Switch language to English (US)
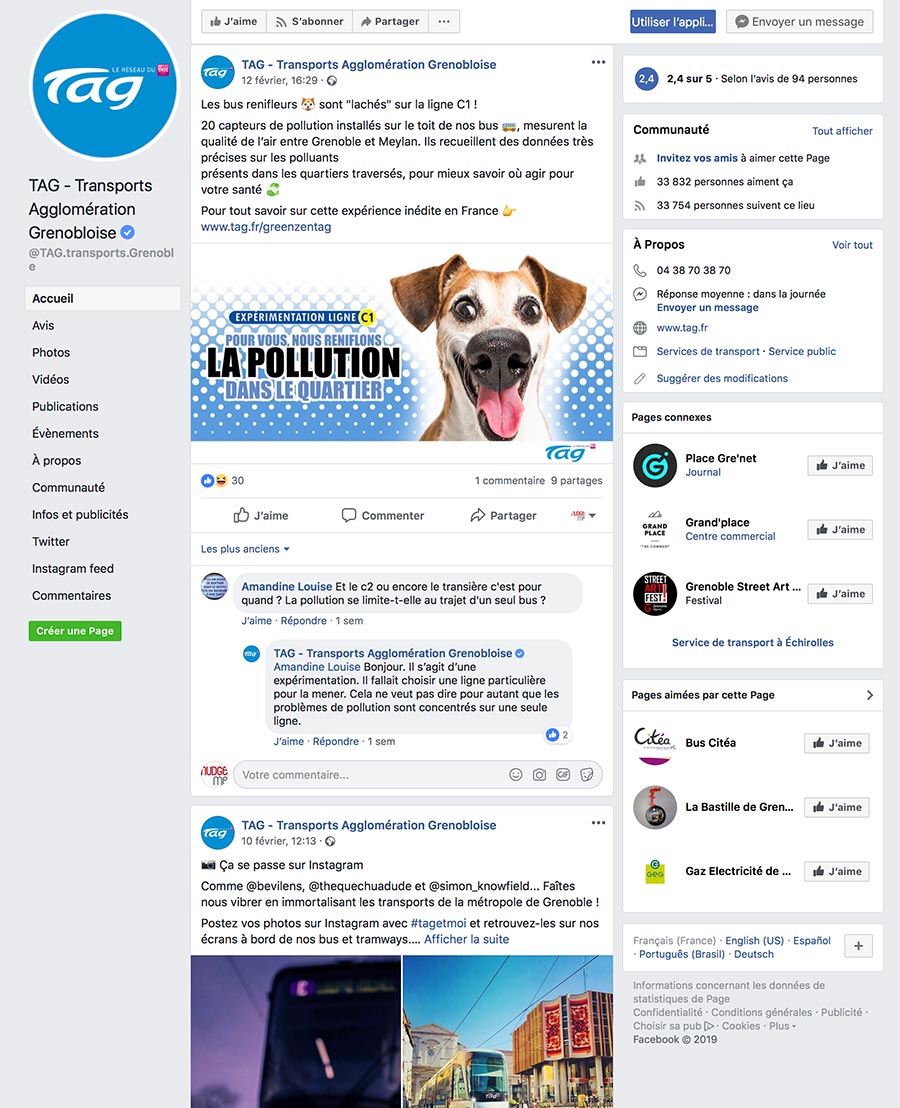 [754, 941]
